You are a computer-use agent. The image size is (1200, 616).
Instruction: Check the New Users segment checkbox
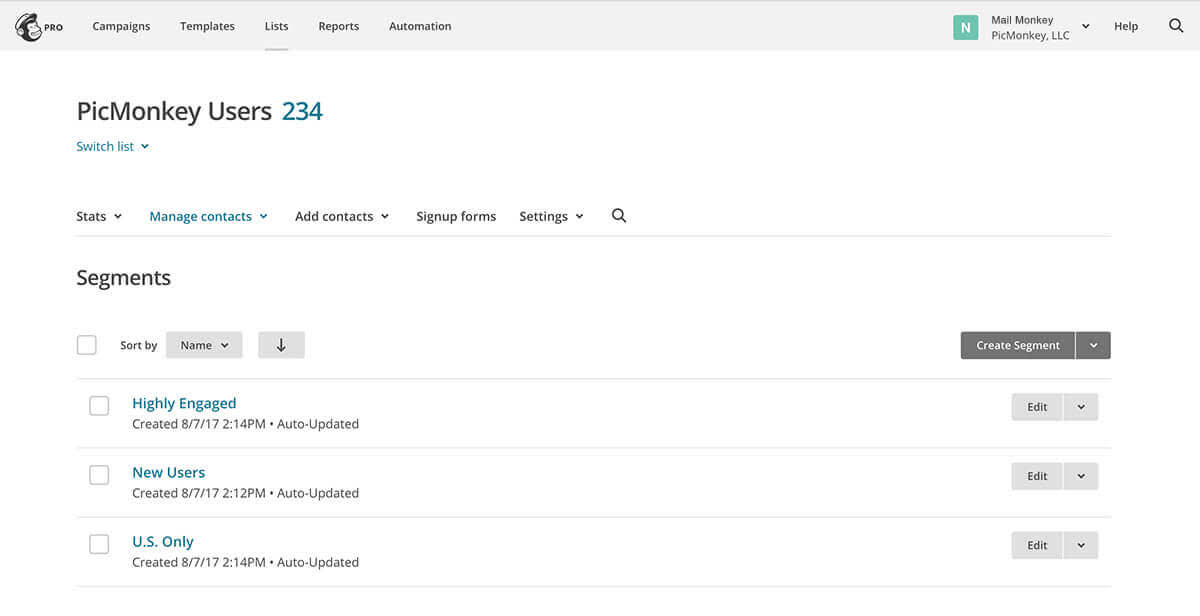coord(99,475)
